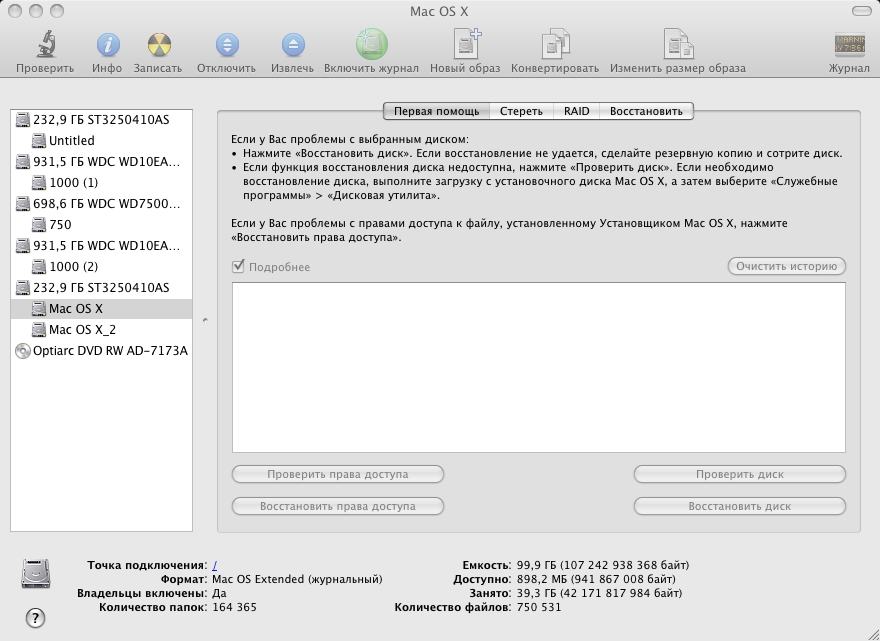Click the Проверить диск button
The height and width of the screenshot is (641, 880).
pyautogui.click(x=740, y=474)
